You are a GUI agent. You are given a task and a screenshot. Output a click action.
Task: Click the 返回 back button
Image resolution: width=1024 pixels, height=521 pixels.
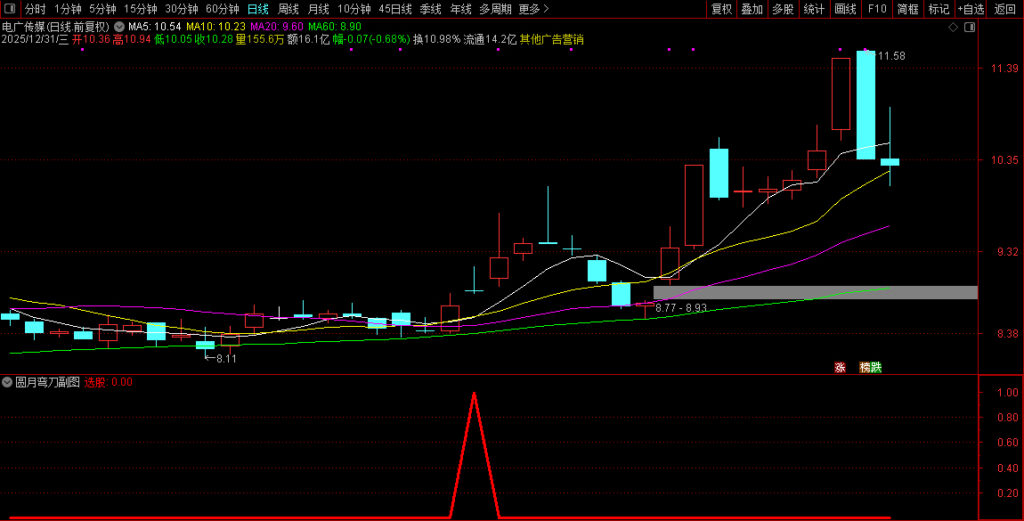(1005, 9)
